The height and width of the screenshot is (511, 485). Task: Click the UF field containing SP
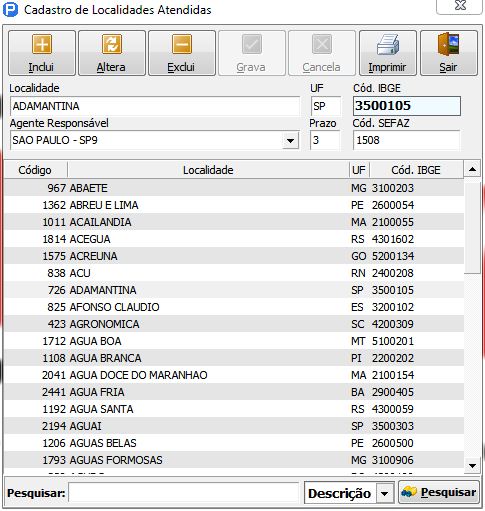(326, 106)
